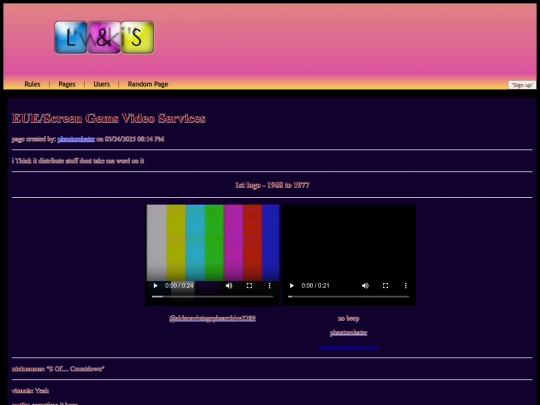Open the page creator's profile link
Viewport: 540px width, 405px height.
76,139
